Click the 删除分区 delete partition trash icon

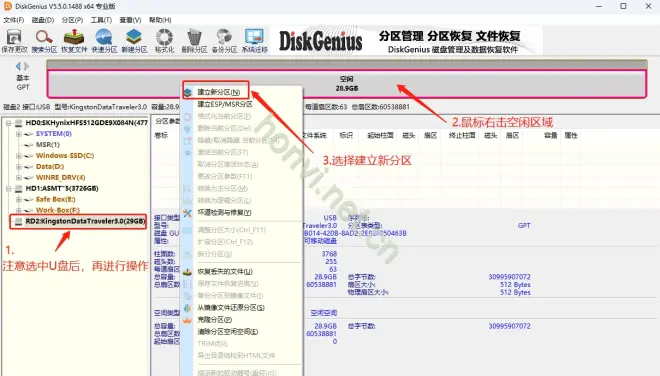194,41
